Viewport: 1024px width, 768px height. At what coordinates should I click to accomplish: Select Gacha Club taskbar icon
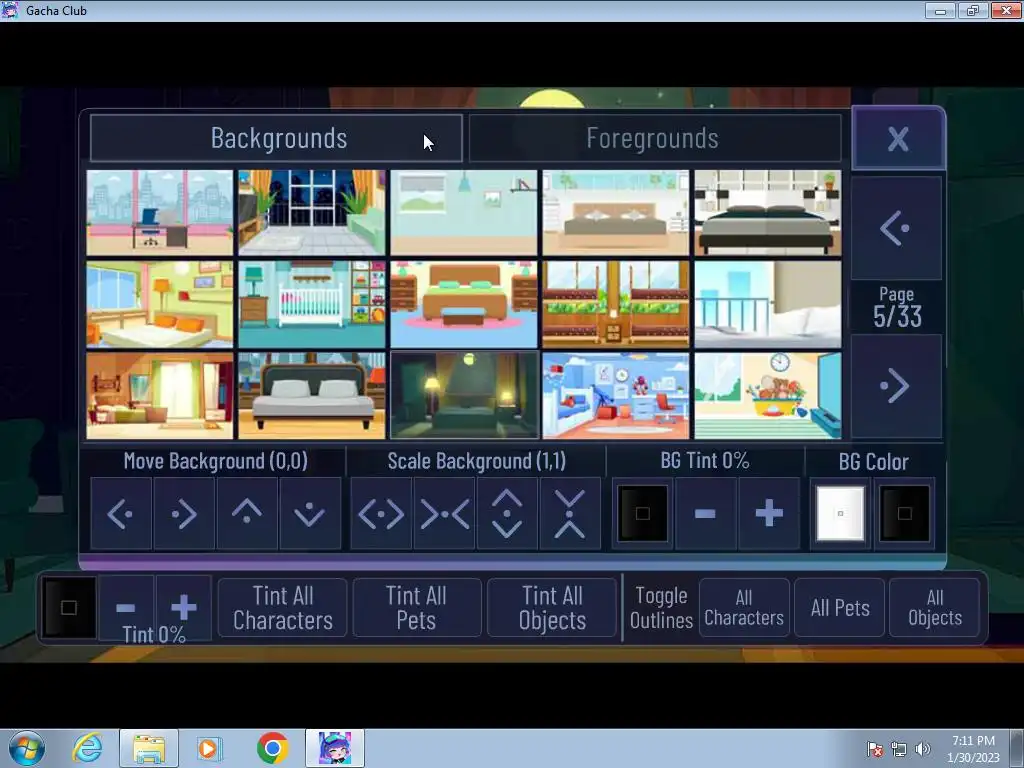point(334,748)
